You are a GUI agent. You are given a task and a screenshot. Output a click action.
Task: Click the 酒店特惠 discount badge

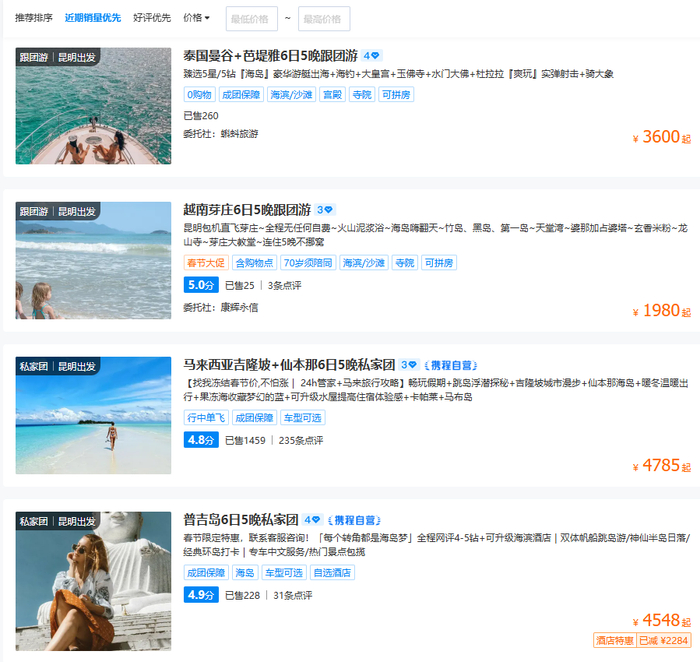[x=614, y=641]
